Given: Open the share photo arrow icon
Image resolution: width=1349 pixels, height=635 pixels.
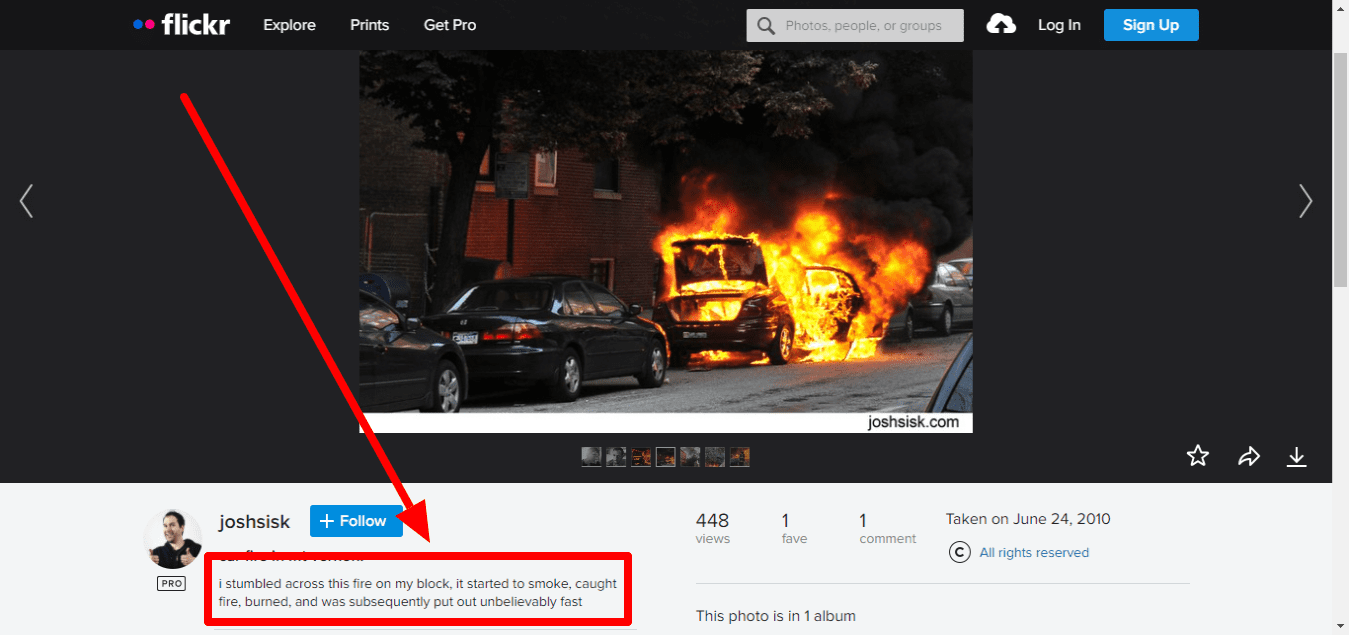Looking at the screenshot, I should click(x=1248, y=456).
